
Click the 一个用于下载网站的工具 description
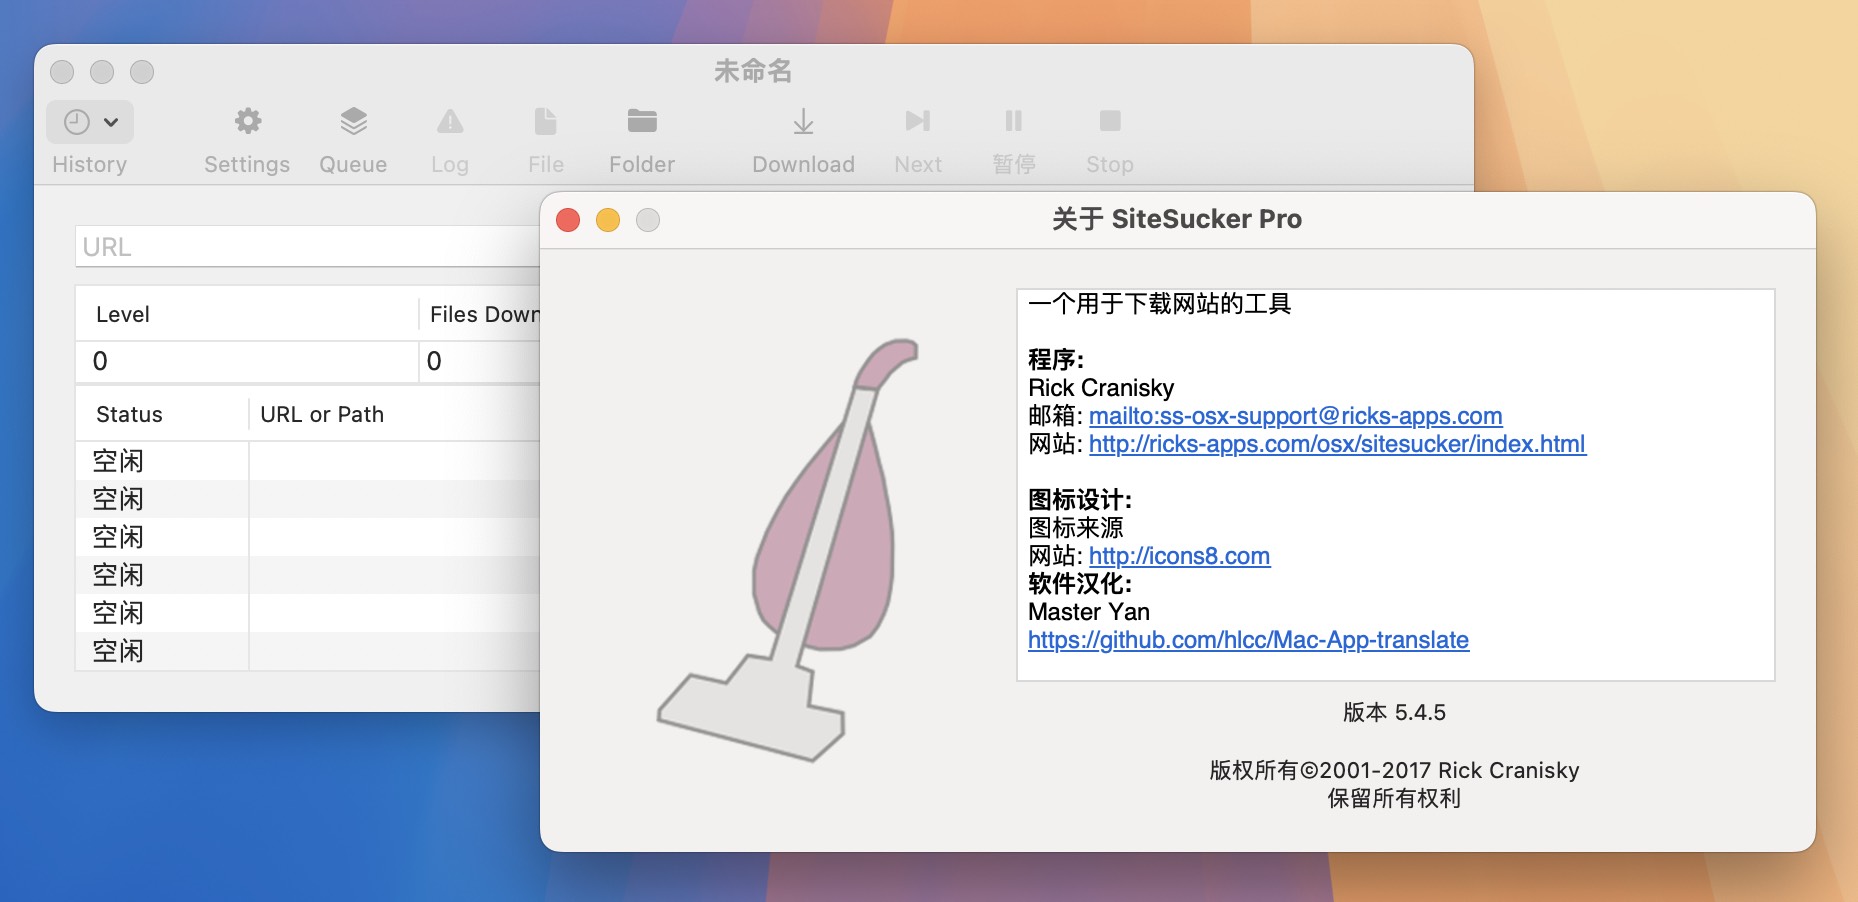click(1160, 304)
